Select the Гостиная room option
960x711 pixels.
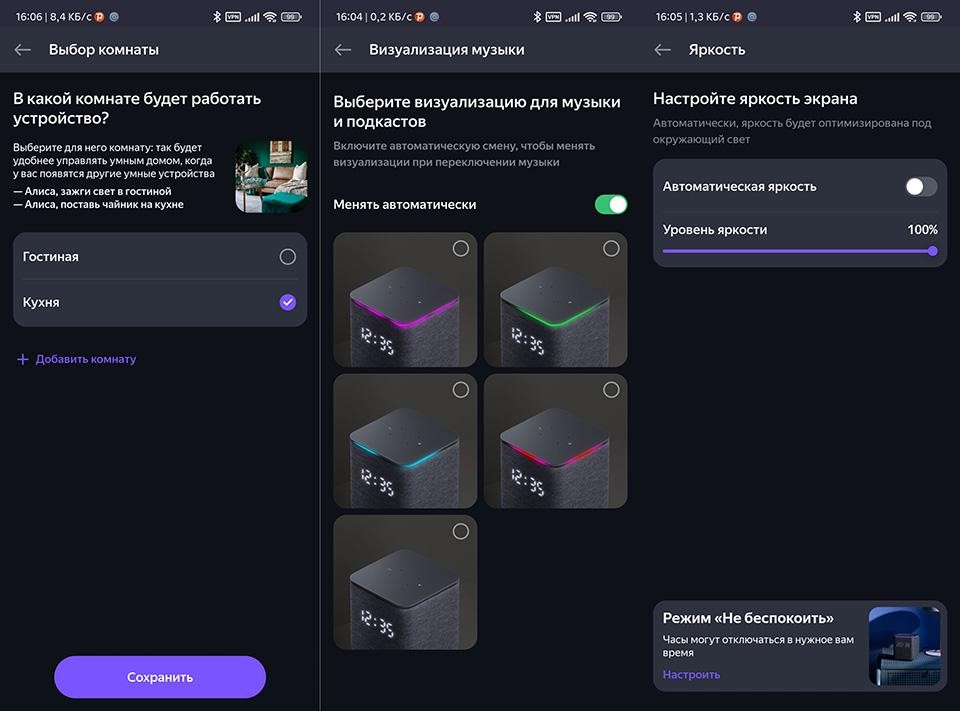[287, 257]
